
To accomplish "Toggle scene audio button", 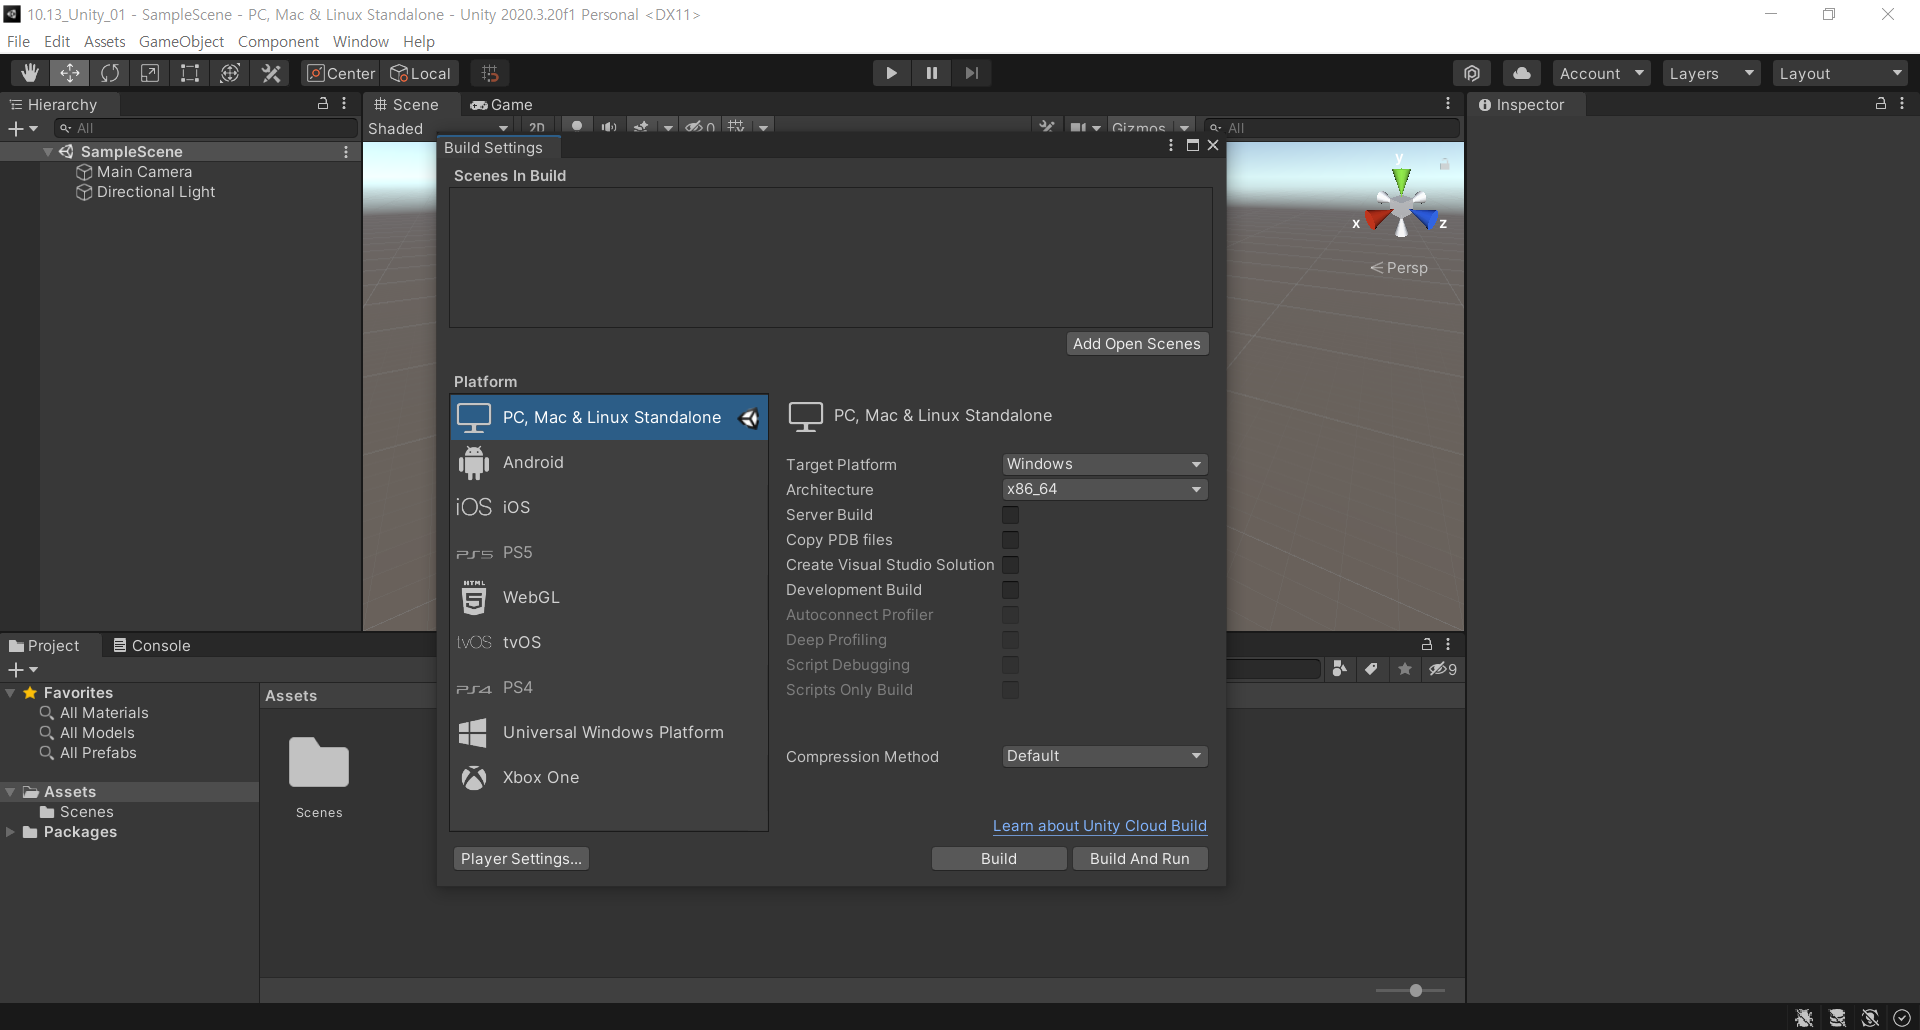I will pos(608,127).
